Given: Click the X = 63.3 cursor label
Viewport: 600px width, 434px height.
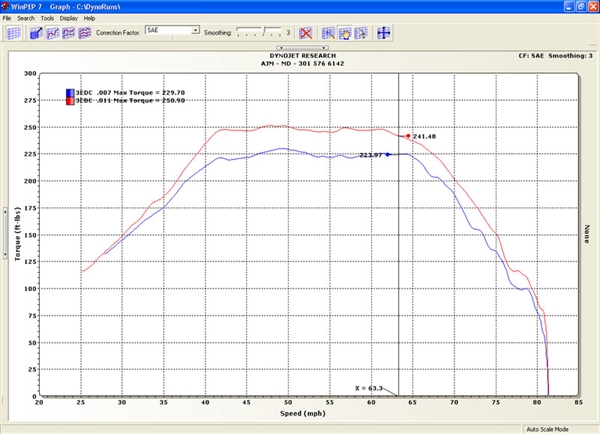Looking at the screenshot, I should (x=369, y=388).
